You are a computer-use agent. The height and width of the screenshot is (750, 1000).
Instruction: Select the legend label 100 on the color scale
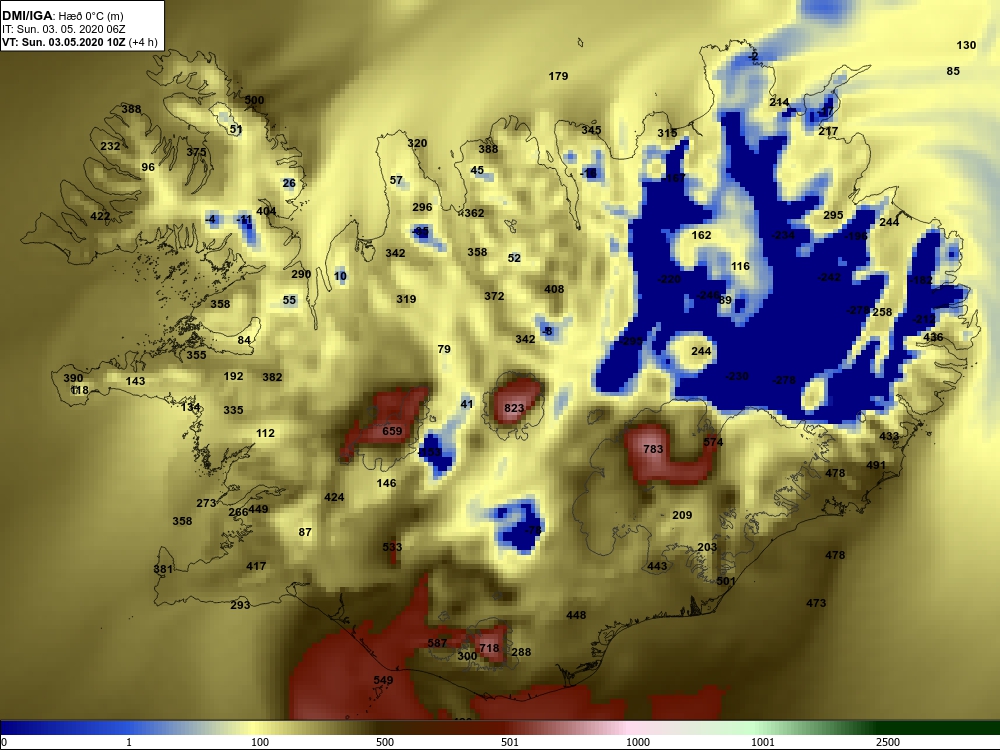coord(260,742)
